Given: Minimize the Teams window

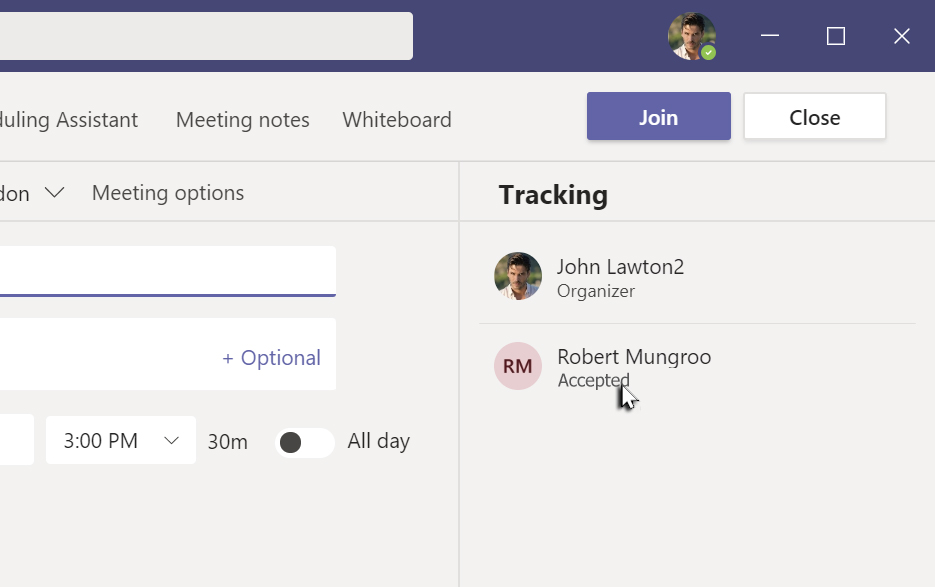Looking at the screenshot, I should [770, 36].
